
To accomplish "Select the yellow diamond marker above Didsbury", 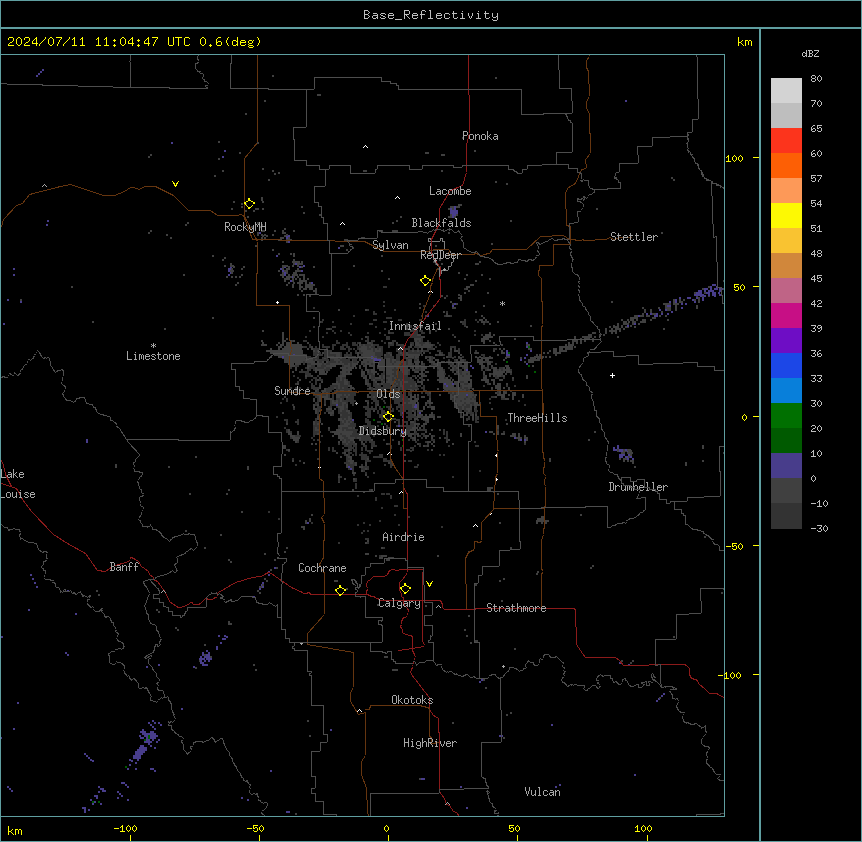I will (388, 417).
